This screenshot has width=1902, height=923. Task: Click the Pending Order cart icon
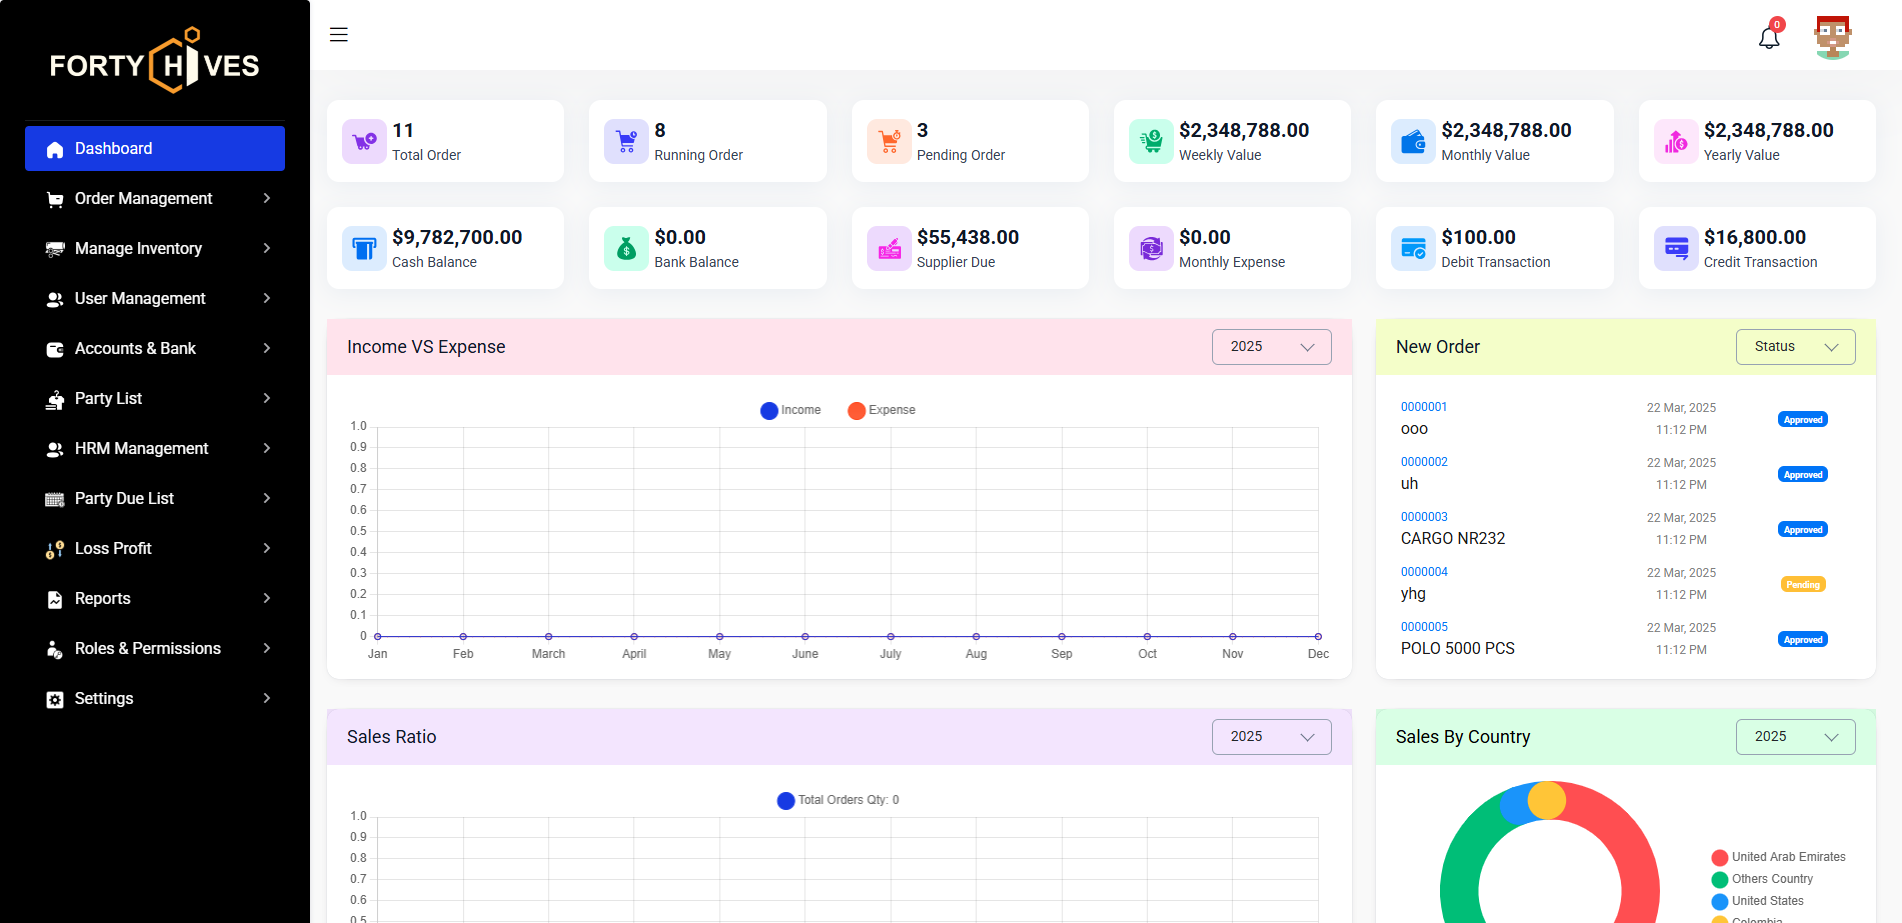pos(889,141)
